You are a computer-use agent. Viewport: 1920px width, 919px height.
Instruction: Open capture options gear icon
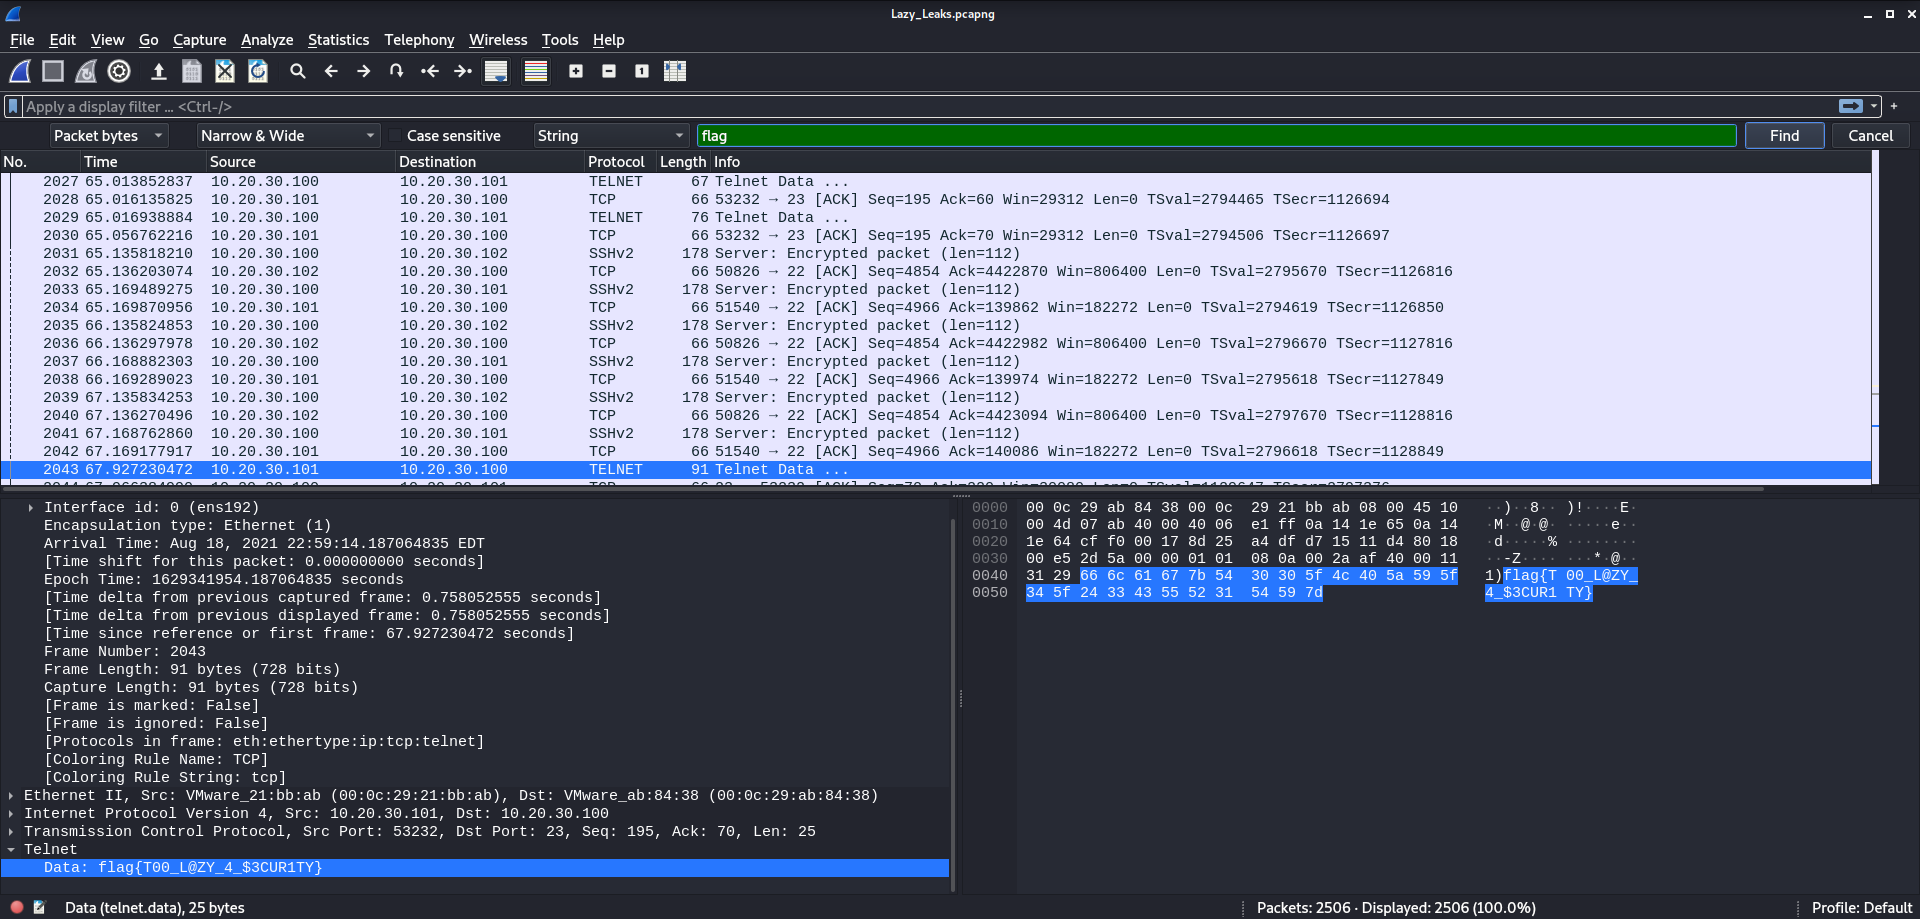[x=119, y=71]
